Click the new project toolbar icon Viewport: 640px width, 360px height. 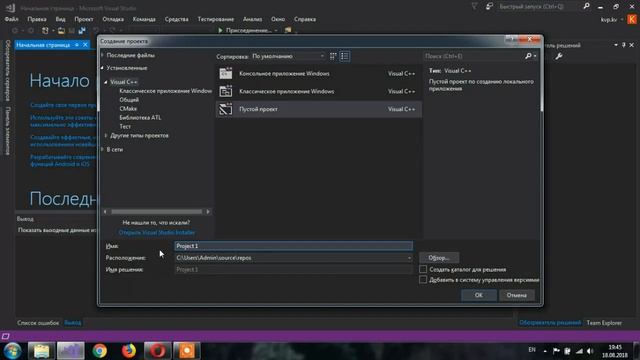(x=45, y=30)
